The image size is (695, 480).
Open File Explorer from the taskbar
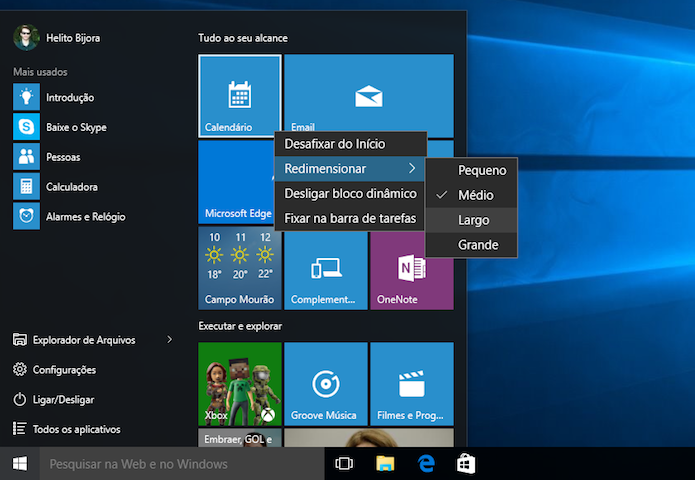(x=385, y=464)
